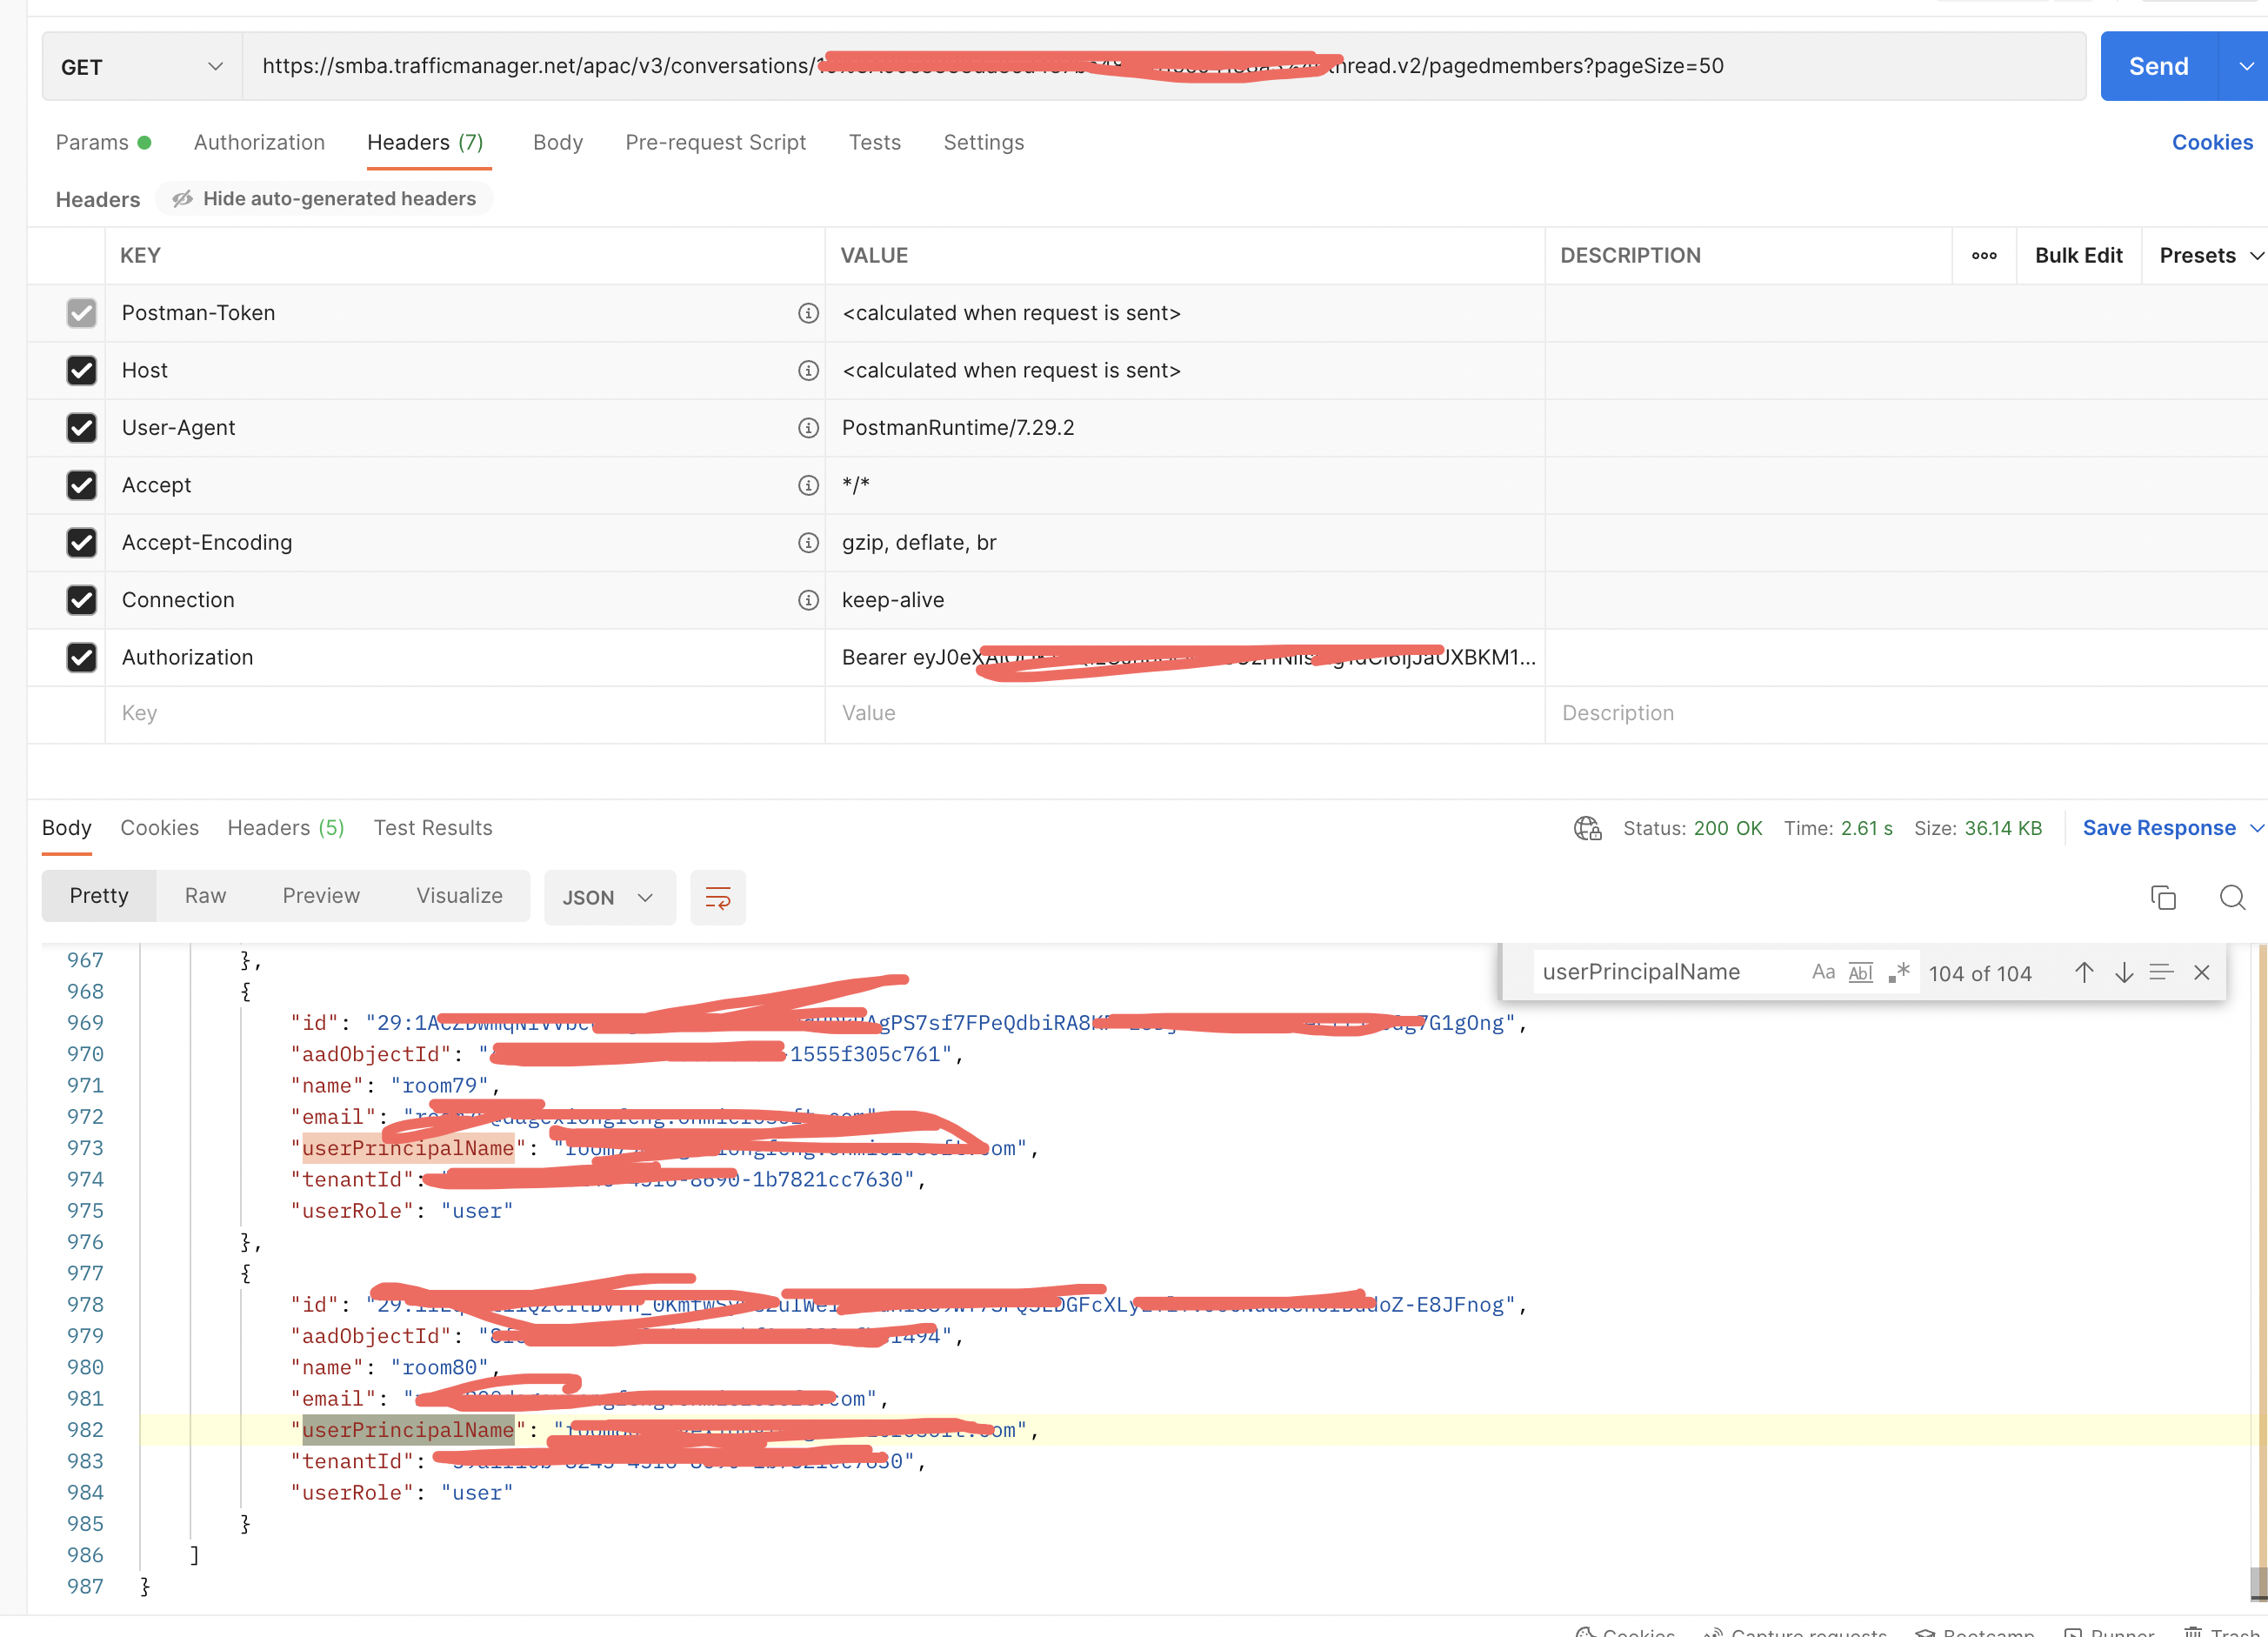The width and height of the screenshot is (2268, 1637).
Task: Copy the response body
Action: tap(2162, 897)
